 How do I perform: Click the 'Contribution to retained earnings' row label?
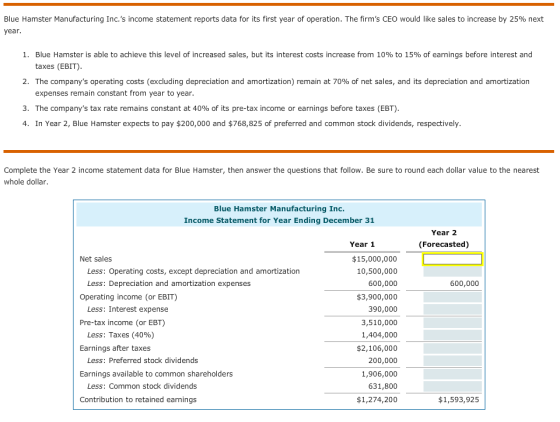pos(138,400)
